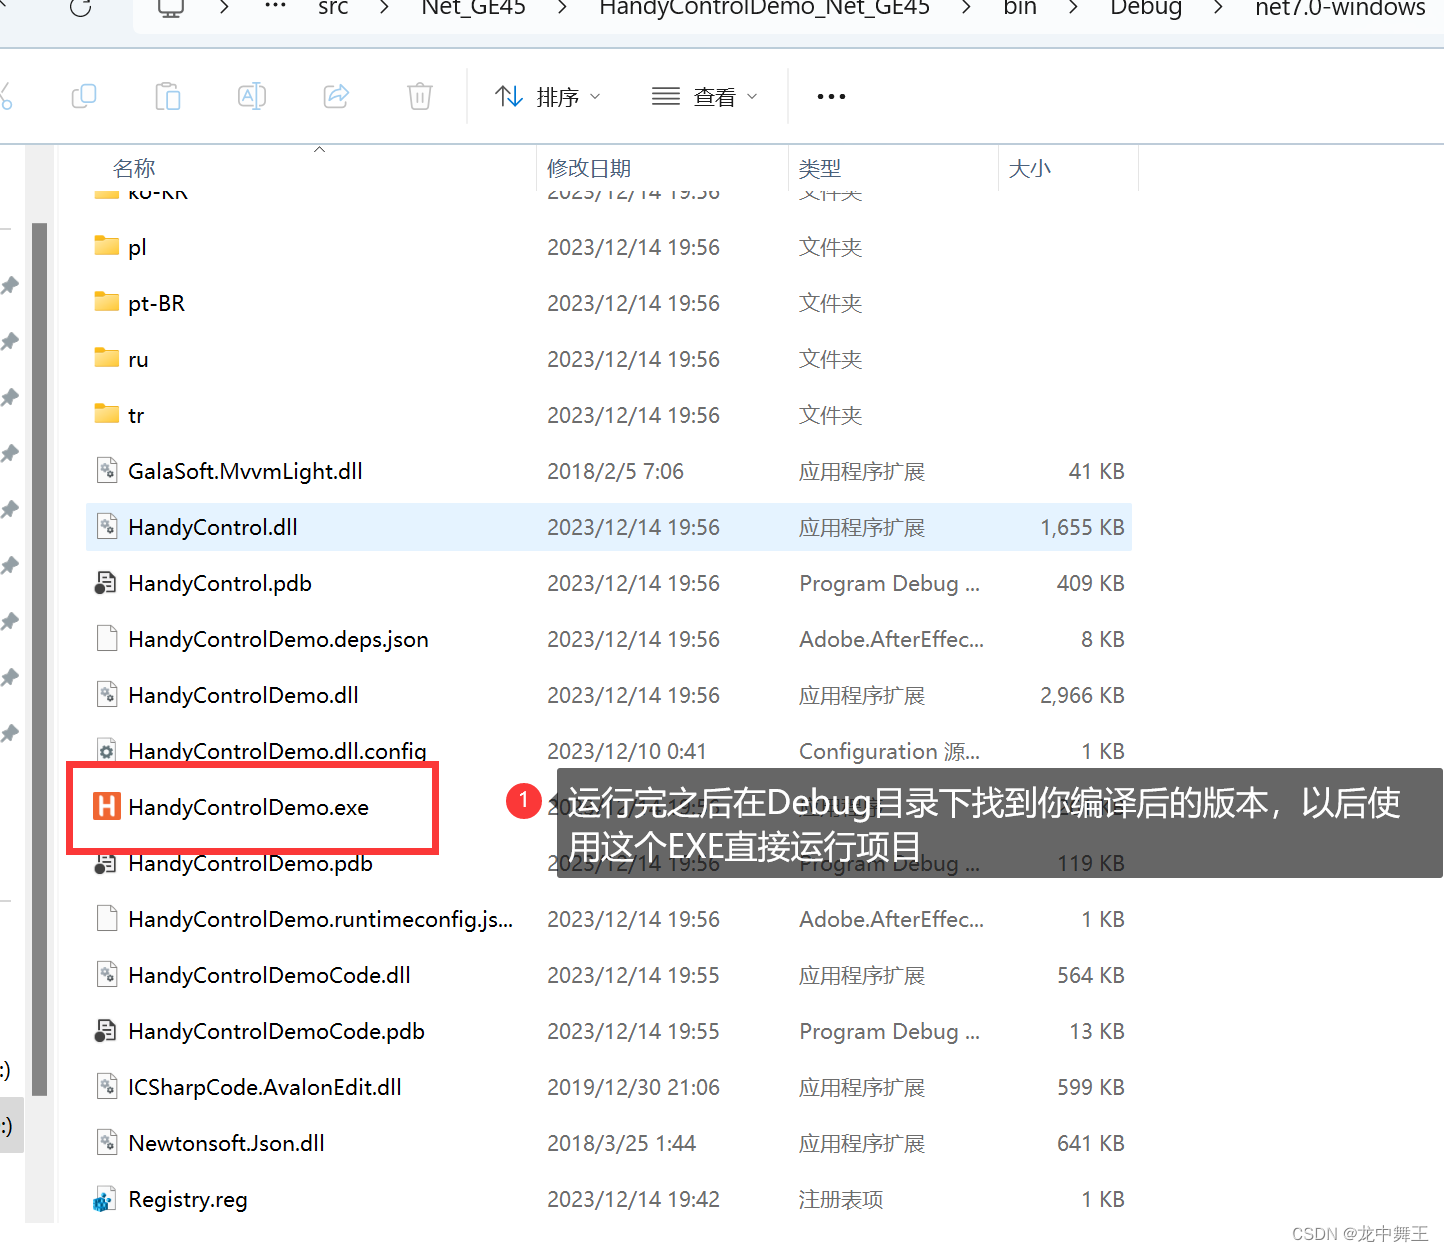
Task: Select the HandyControlDemo.deps.json file name
Action: click(x=278, y=639)
